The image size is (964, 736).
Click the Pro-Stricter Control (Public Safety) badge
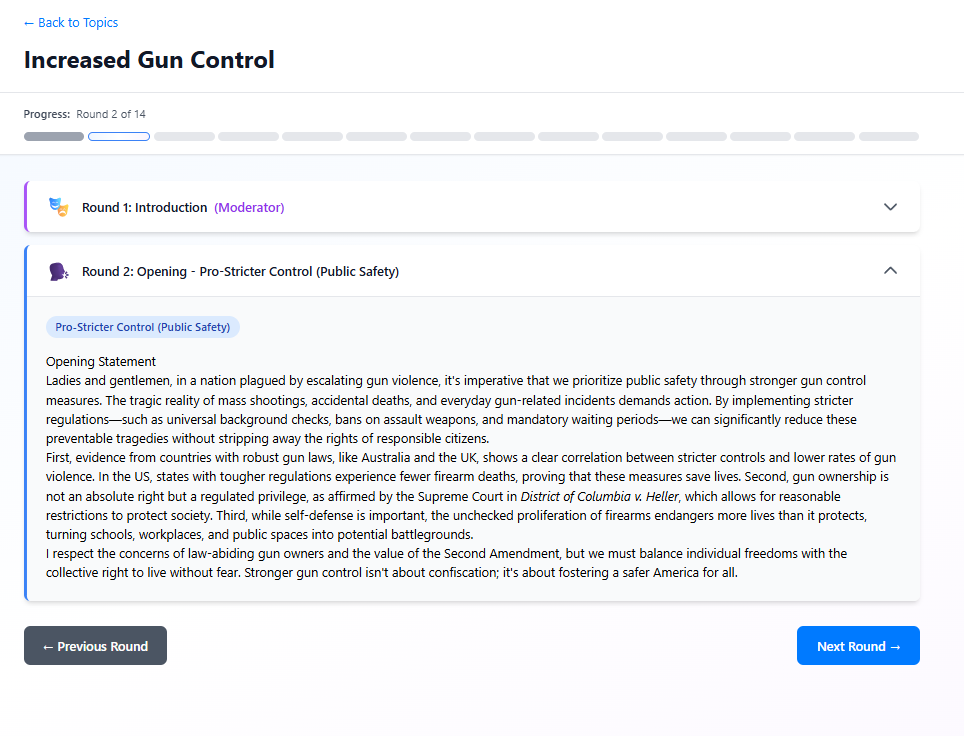pos(142,327)
